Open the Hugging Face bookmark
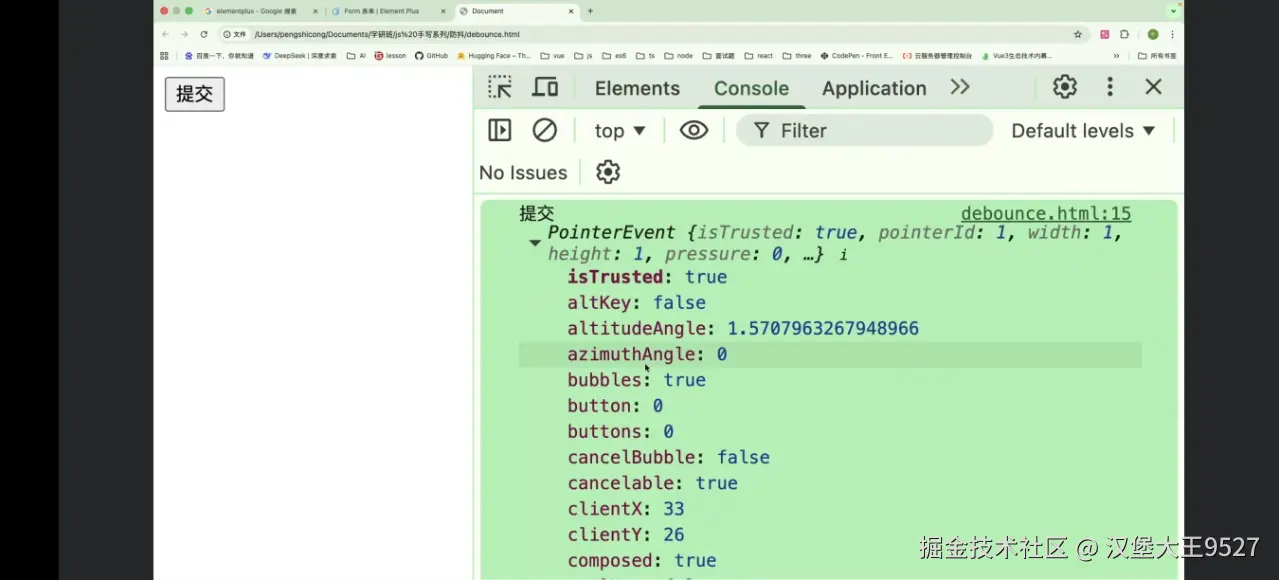The image size is (1279, 580). (494, 56)
